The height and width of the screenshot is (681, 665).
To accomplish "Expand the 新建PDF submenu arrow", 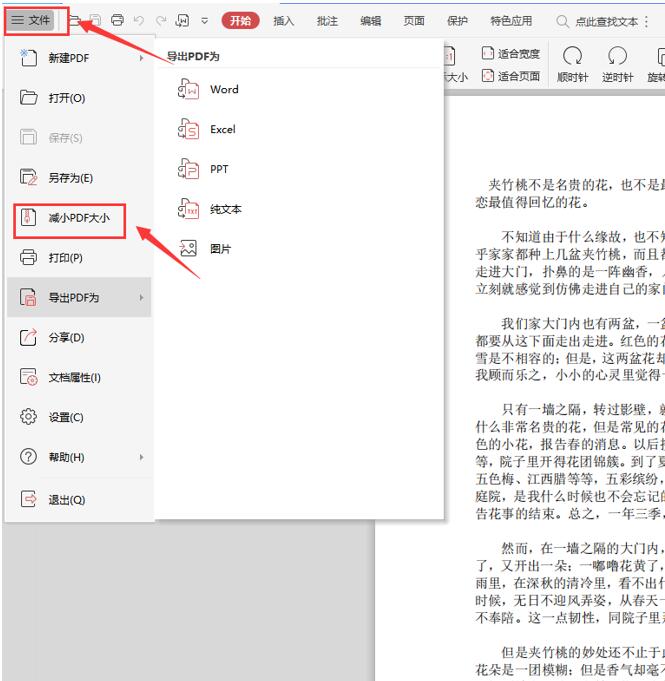I will [141, 58].
